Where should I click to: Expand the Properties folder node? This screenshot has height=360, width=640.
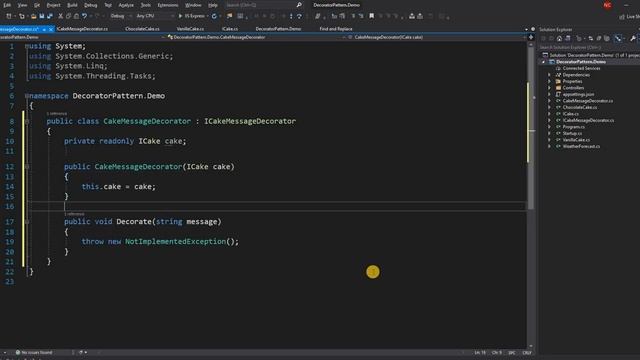click(x=549, y=82)
